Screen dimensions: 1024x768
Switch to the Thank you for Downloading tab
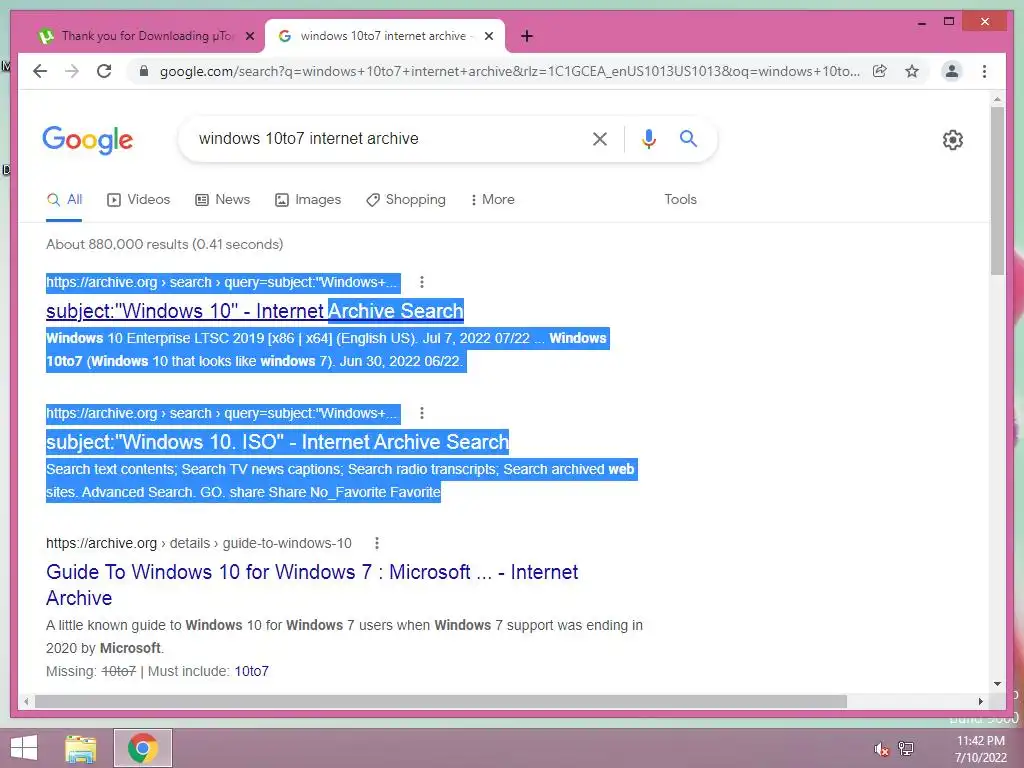coord(146,36)
